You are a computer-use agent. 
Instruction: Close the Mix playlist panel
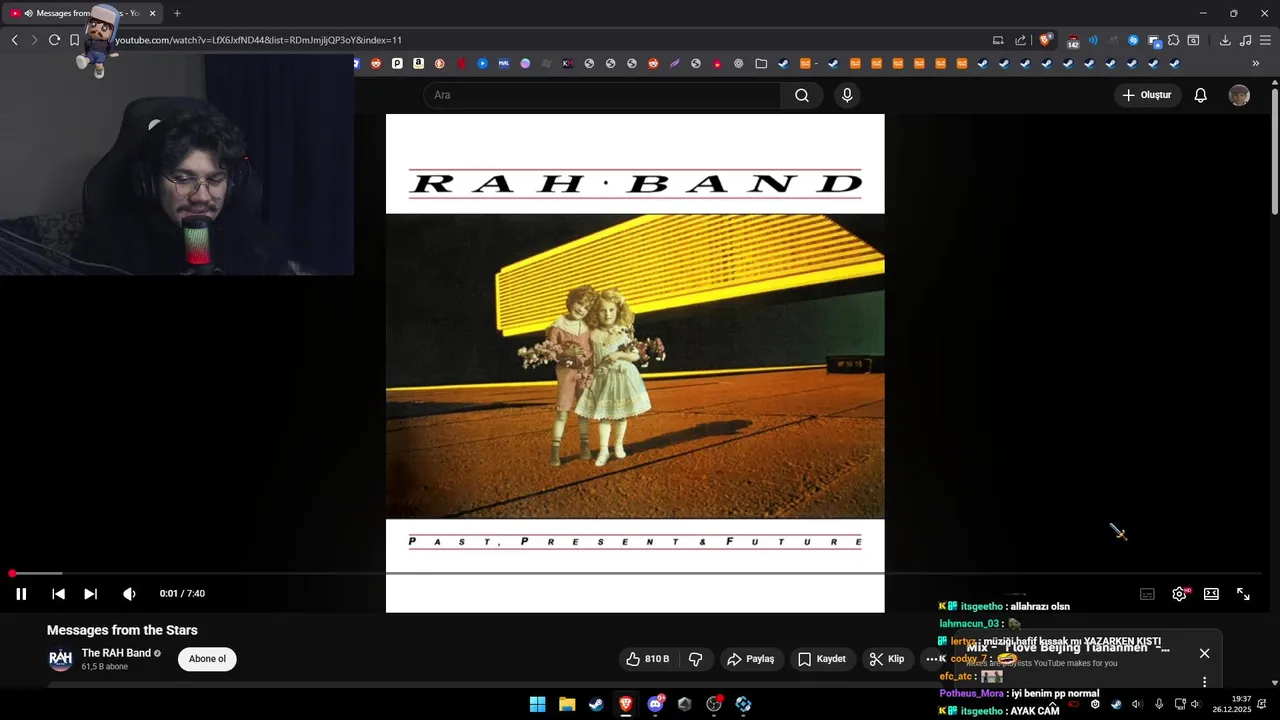click(1204, 653)
